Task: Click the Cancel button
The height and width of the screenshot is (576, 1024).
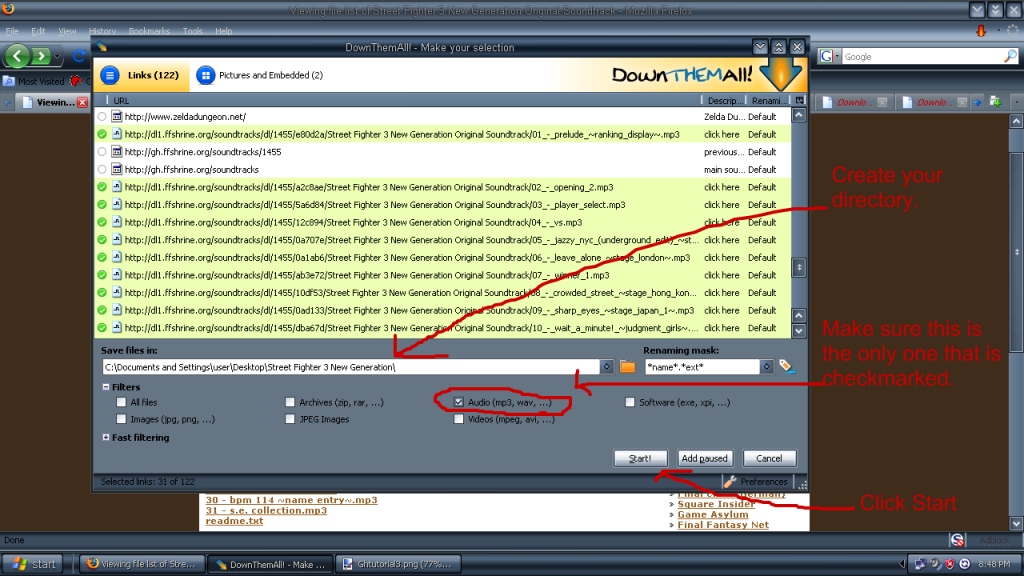Action: 769,458
